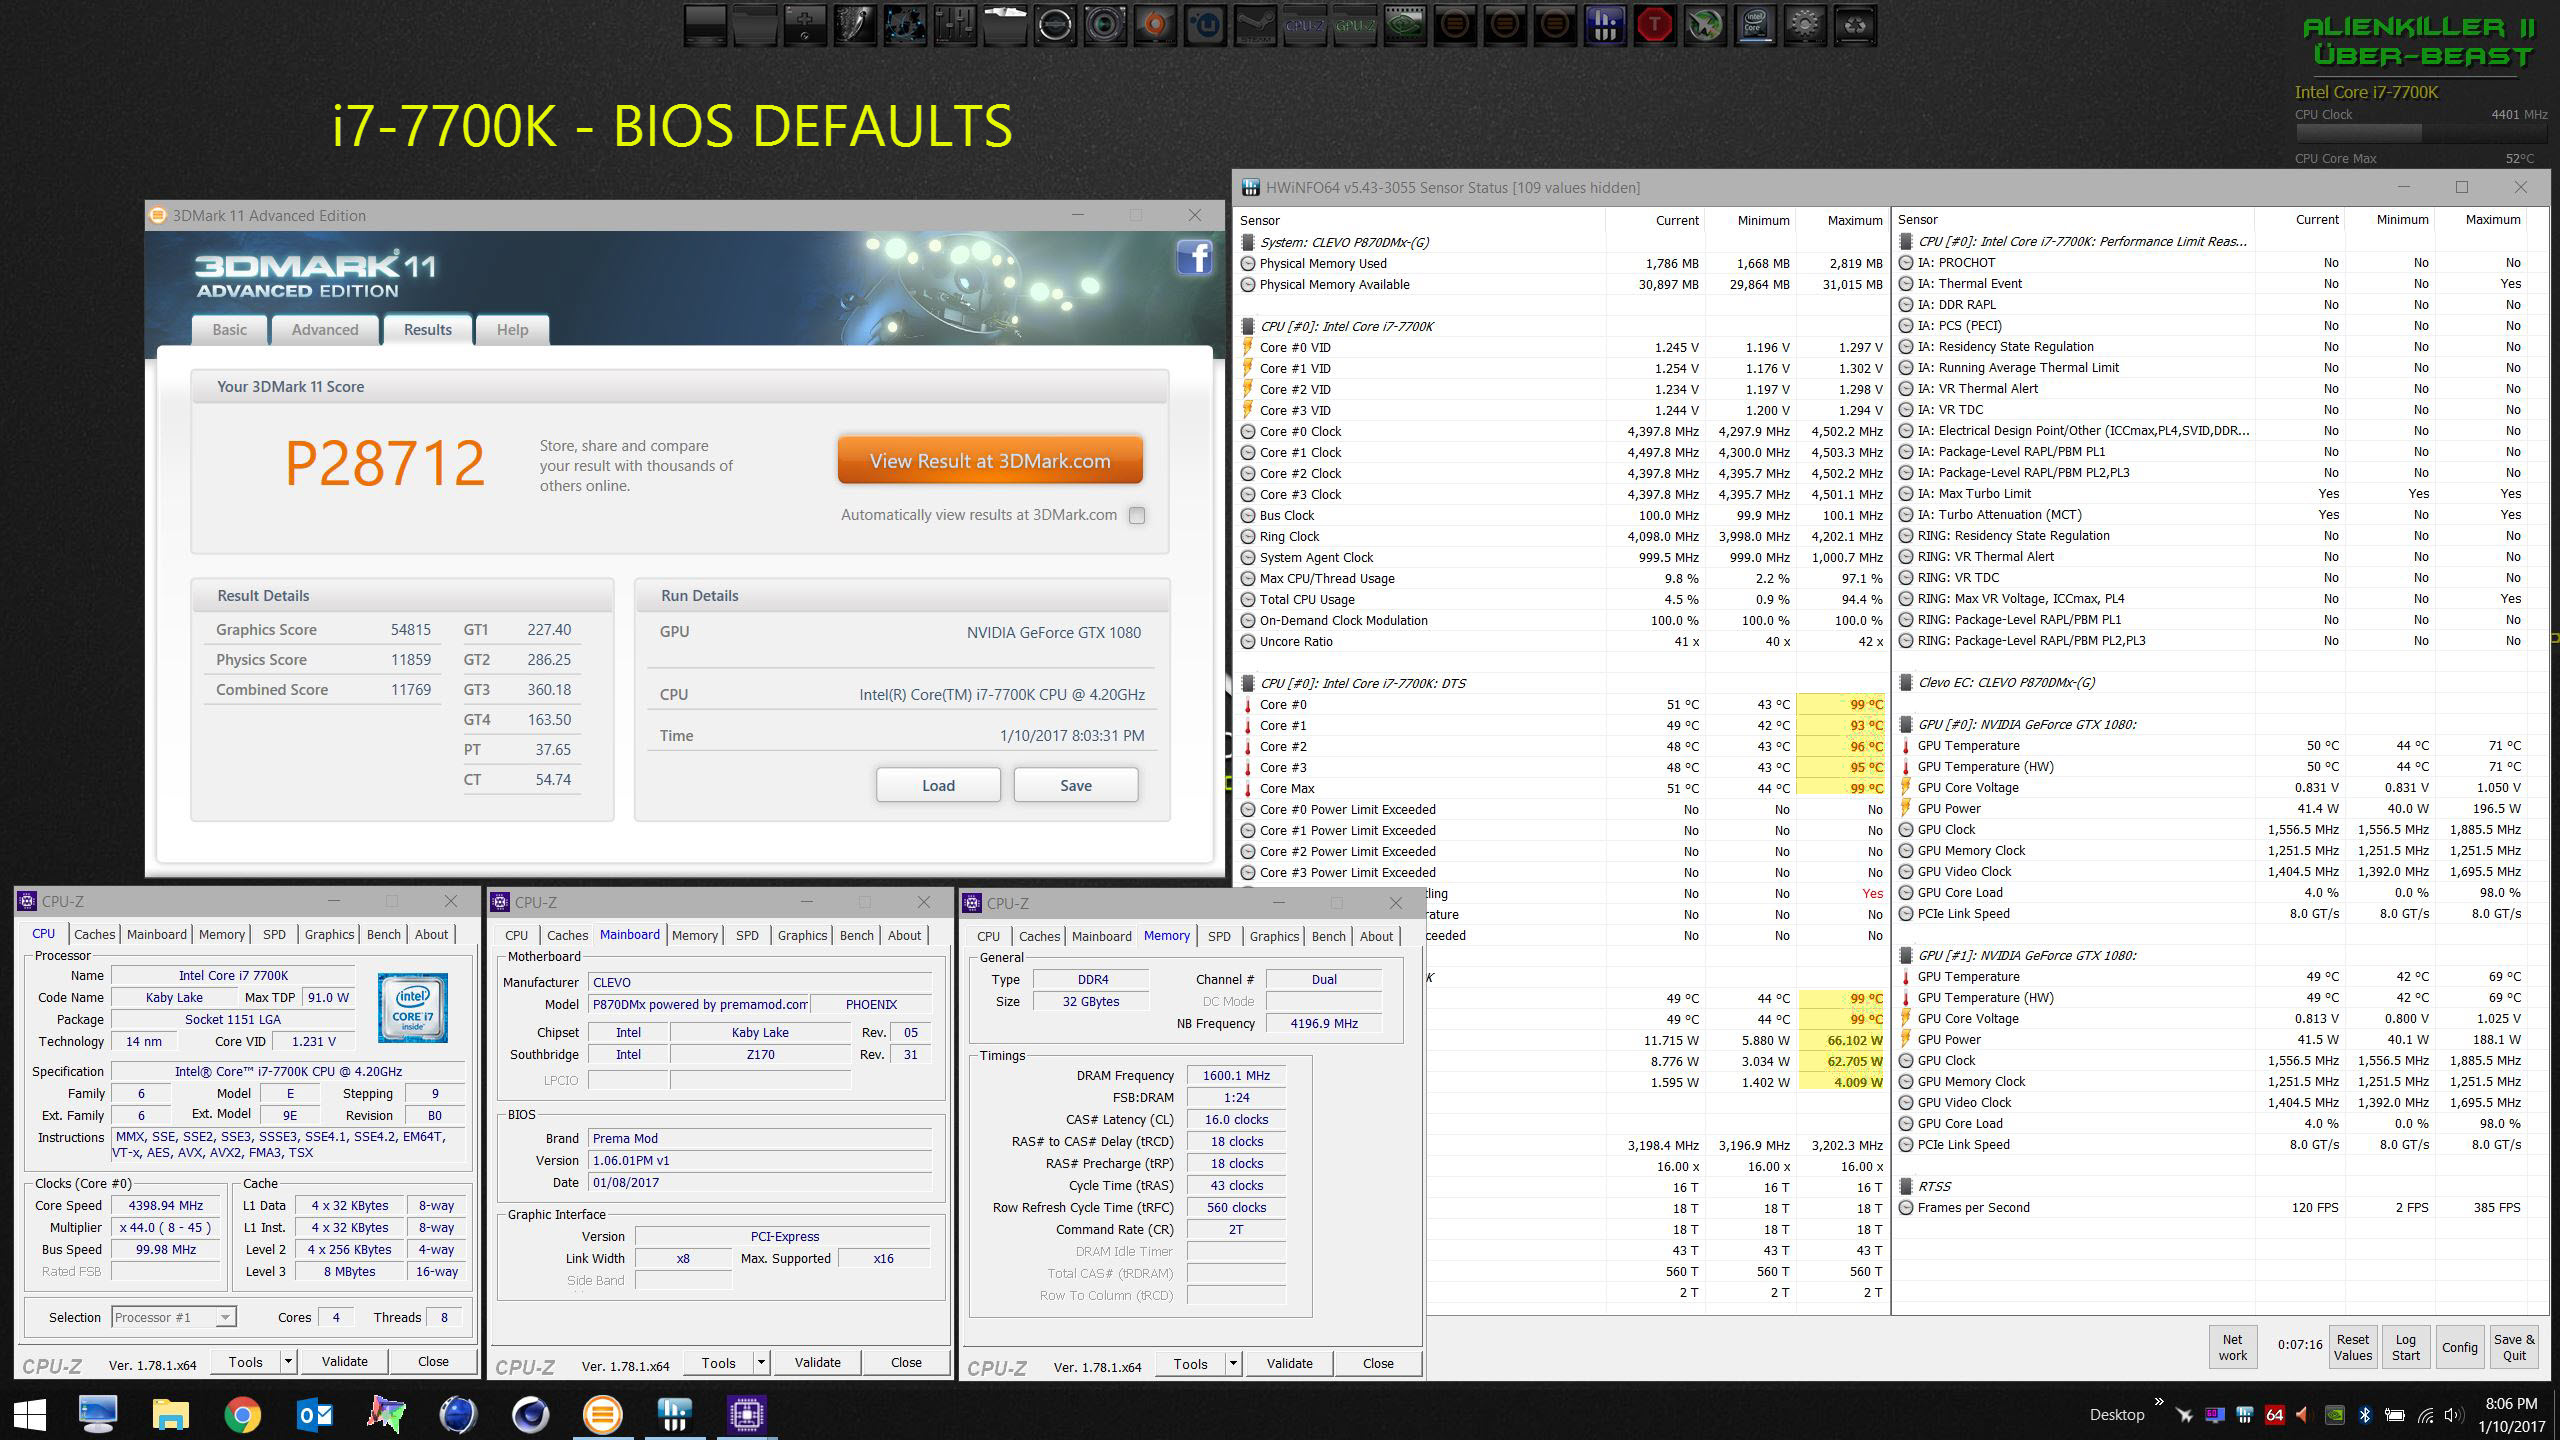Expand the Processor #1 selection dropdown
This screenshot has width=2560, height=1440.
[226, 1317]
